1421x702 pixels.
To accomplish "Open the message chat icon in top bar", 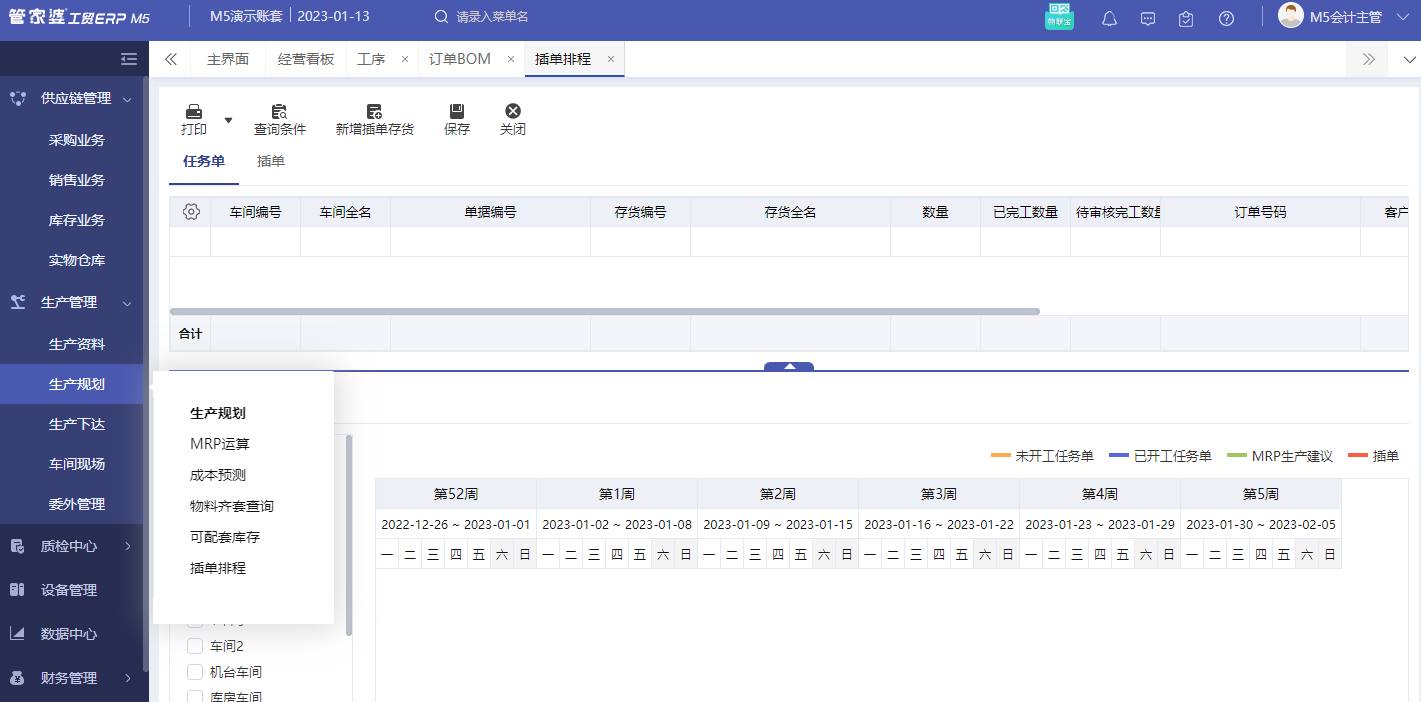I will [1148, 18].
